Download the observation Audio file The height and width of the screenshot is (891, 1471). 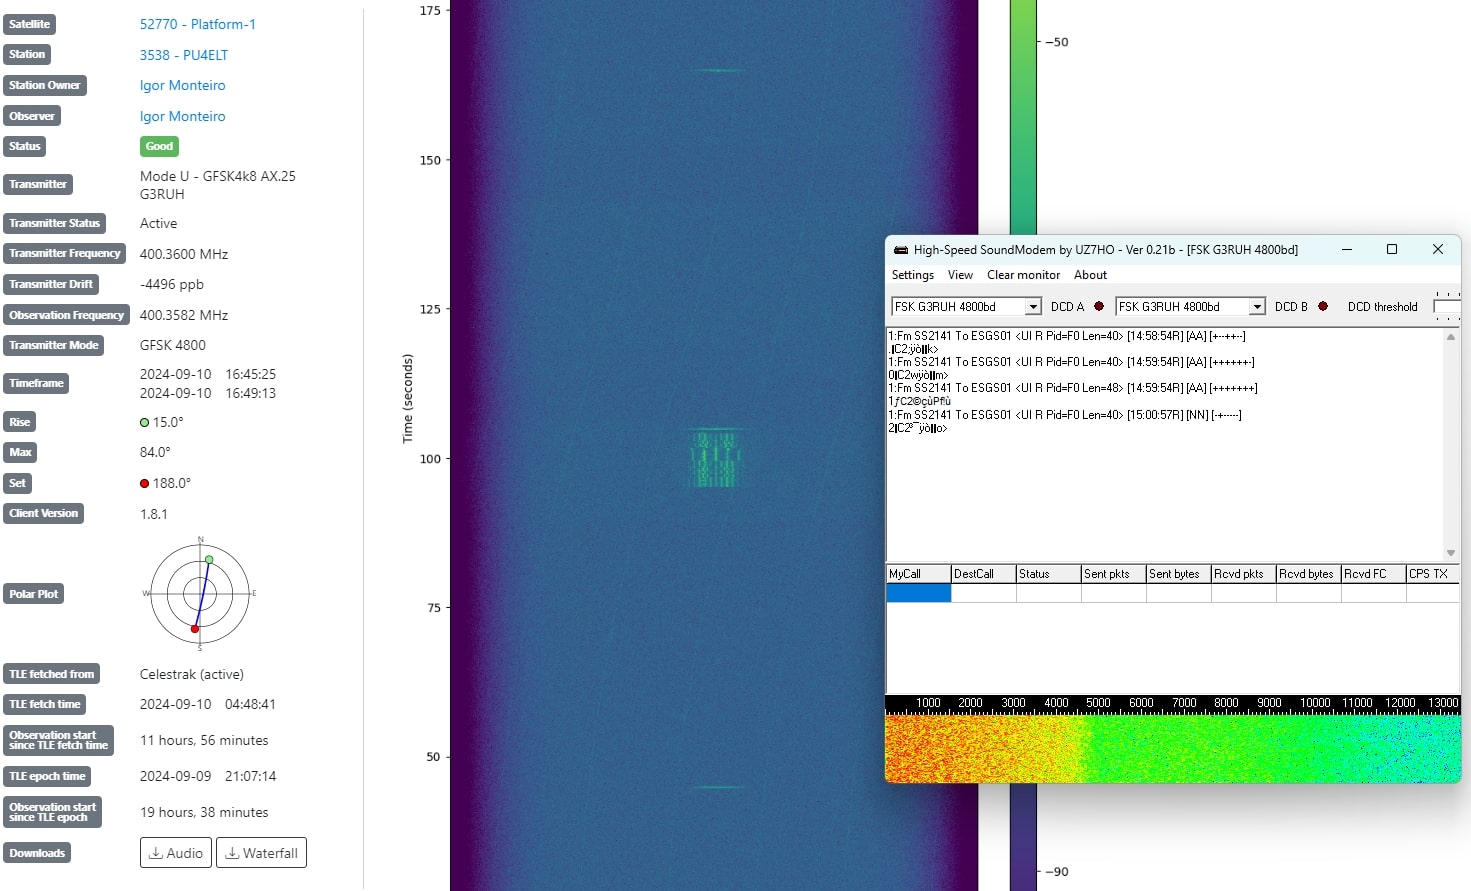click(176, 853)
